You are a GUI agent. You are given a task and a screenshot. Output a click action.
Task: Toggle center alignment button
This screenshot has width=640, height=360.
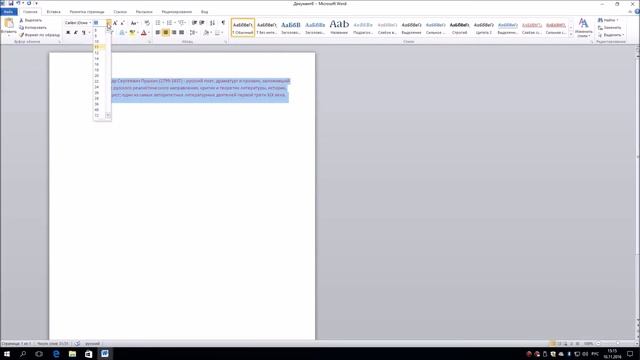click(166, 32)
